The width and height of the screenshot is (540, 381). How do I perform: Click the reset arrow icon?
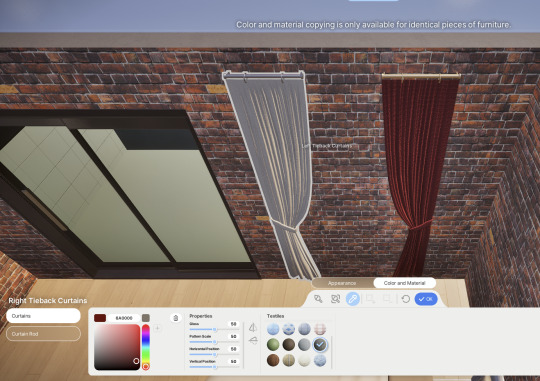tap(406, 299)
